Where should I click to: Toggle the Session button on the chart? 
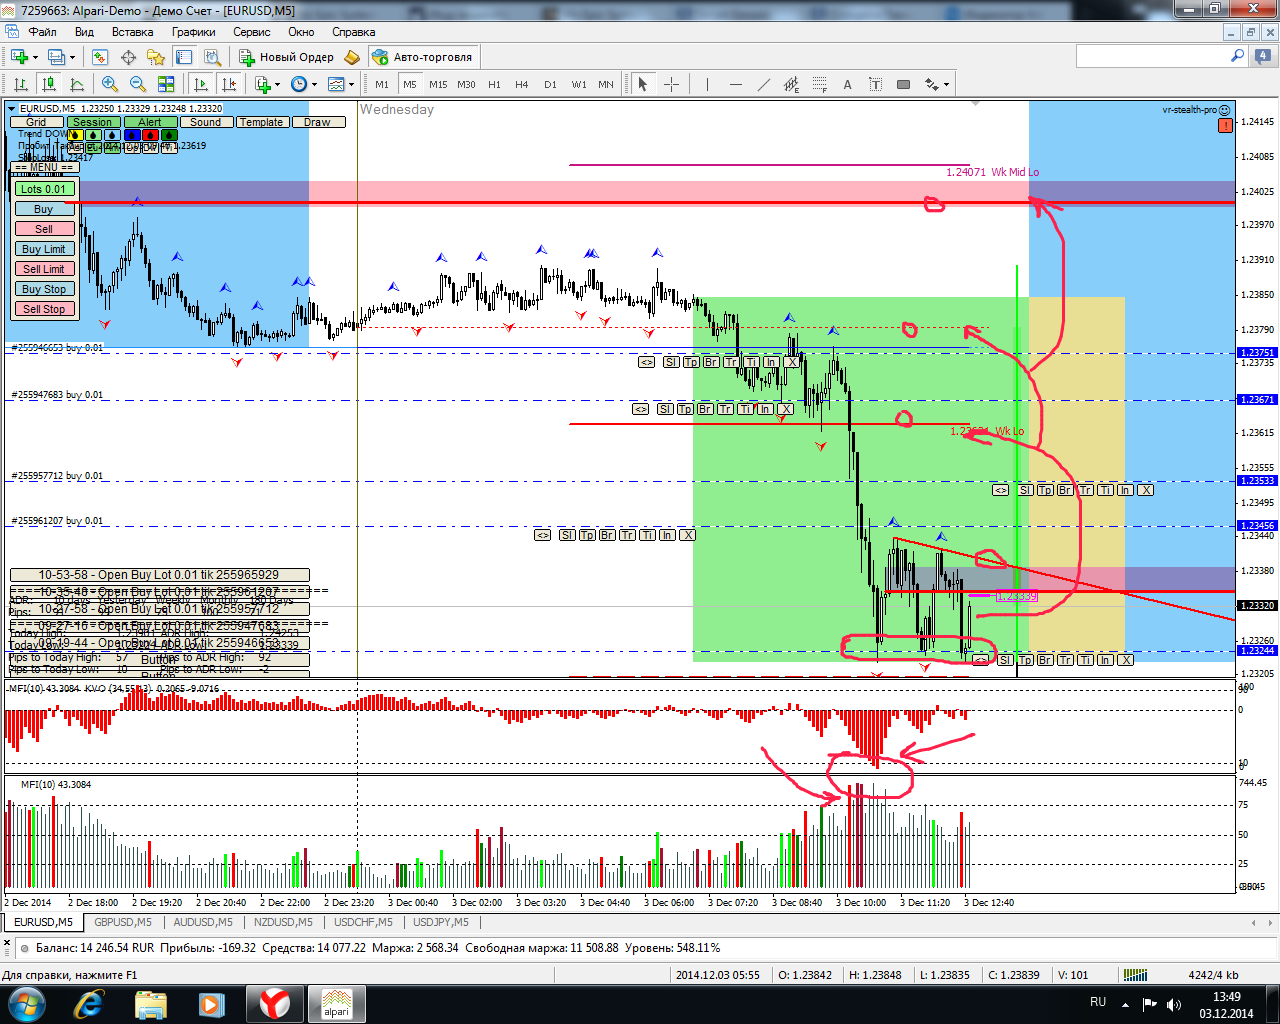pos(92,122)
